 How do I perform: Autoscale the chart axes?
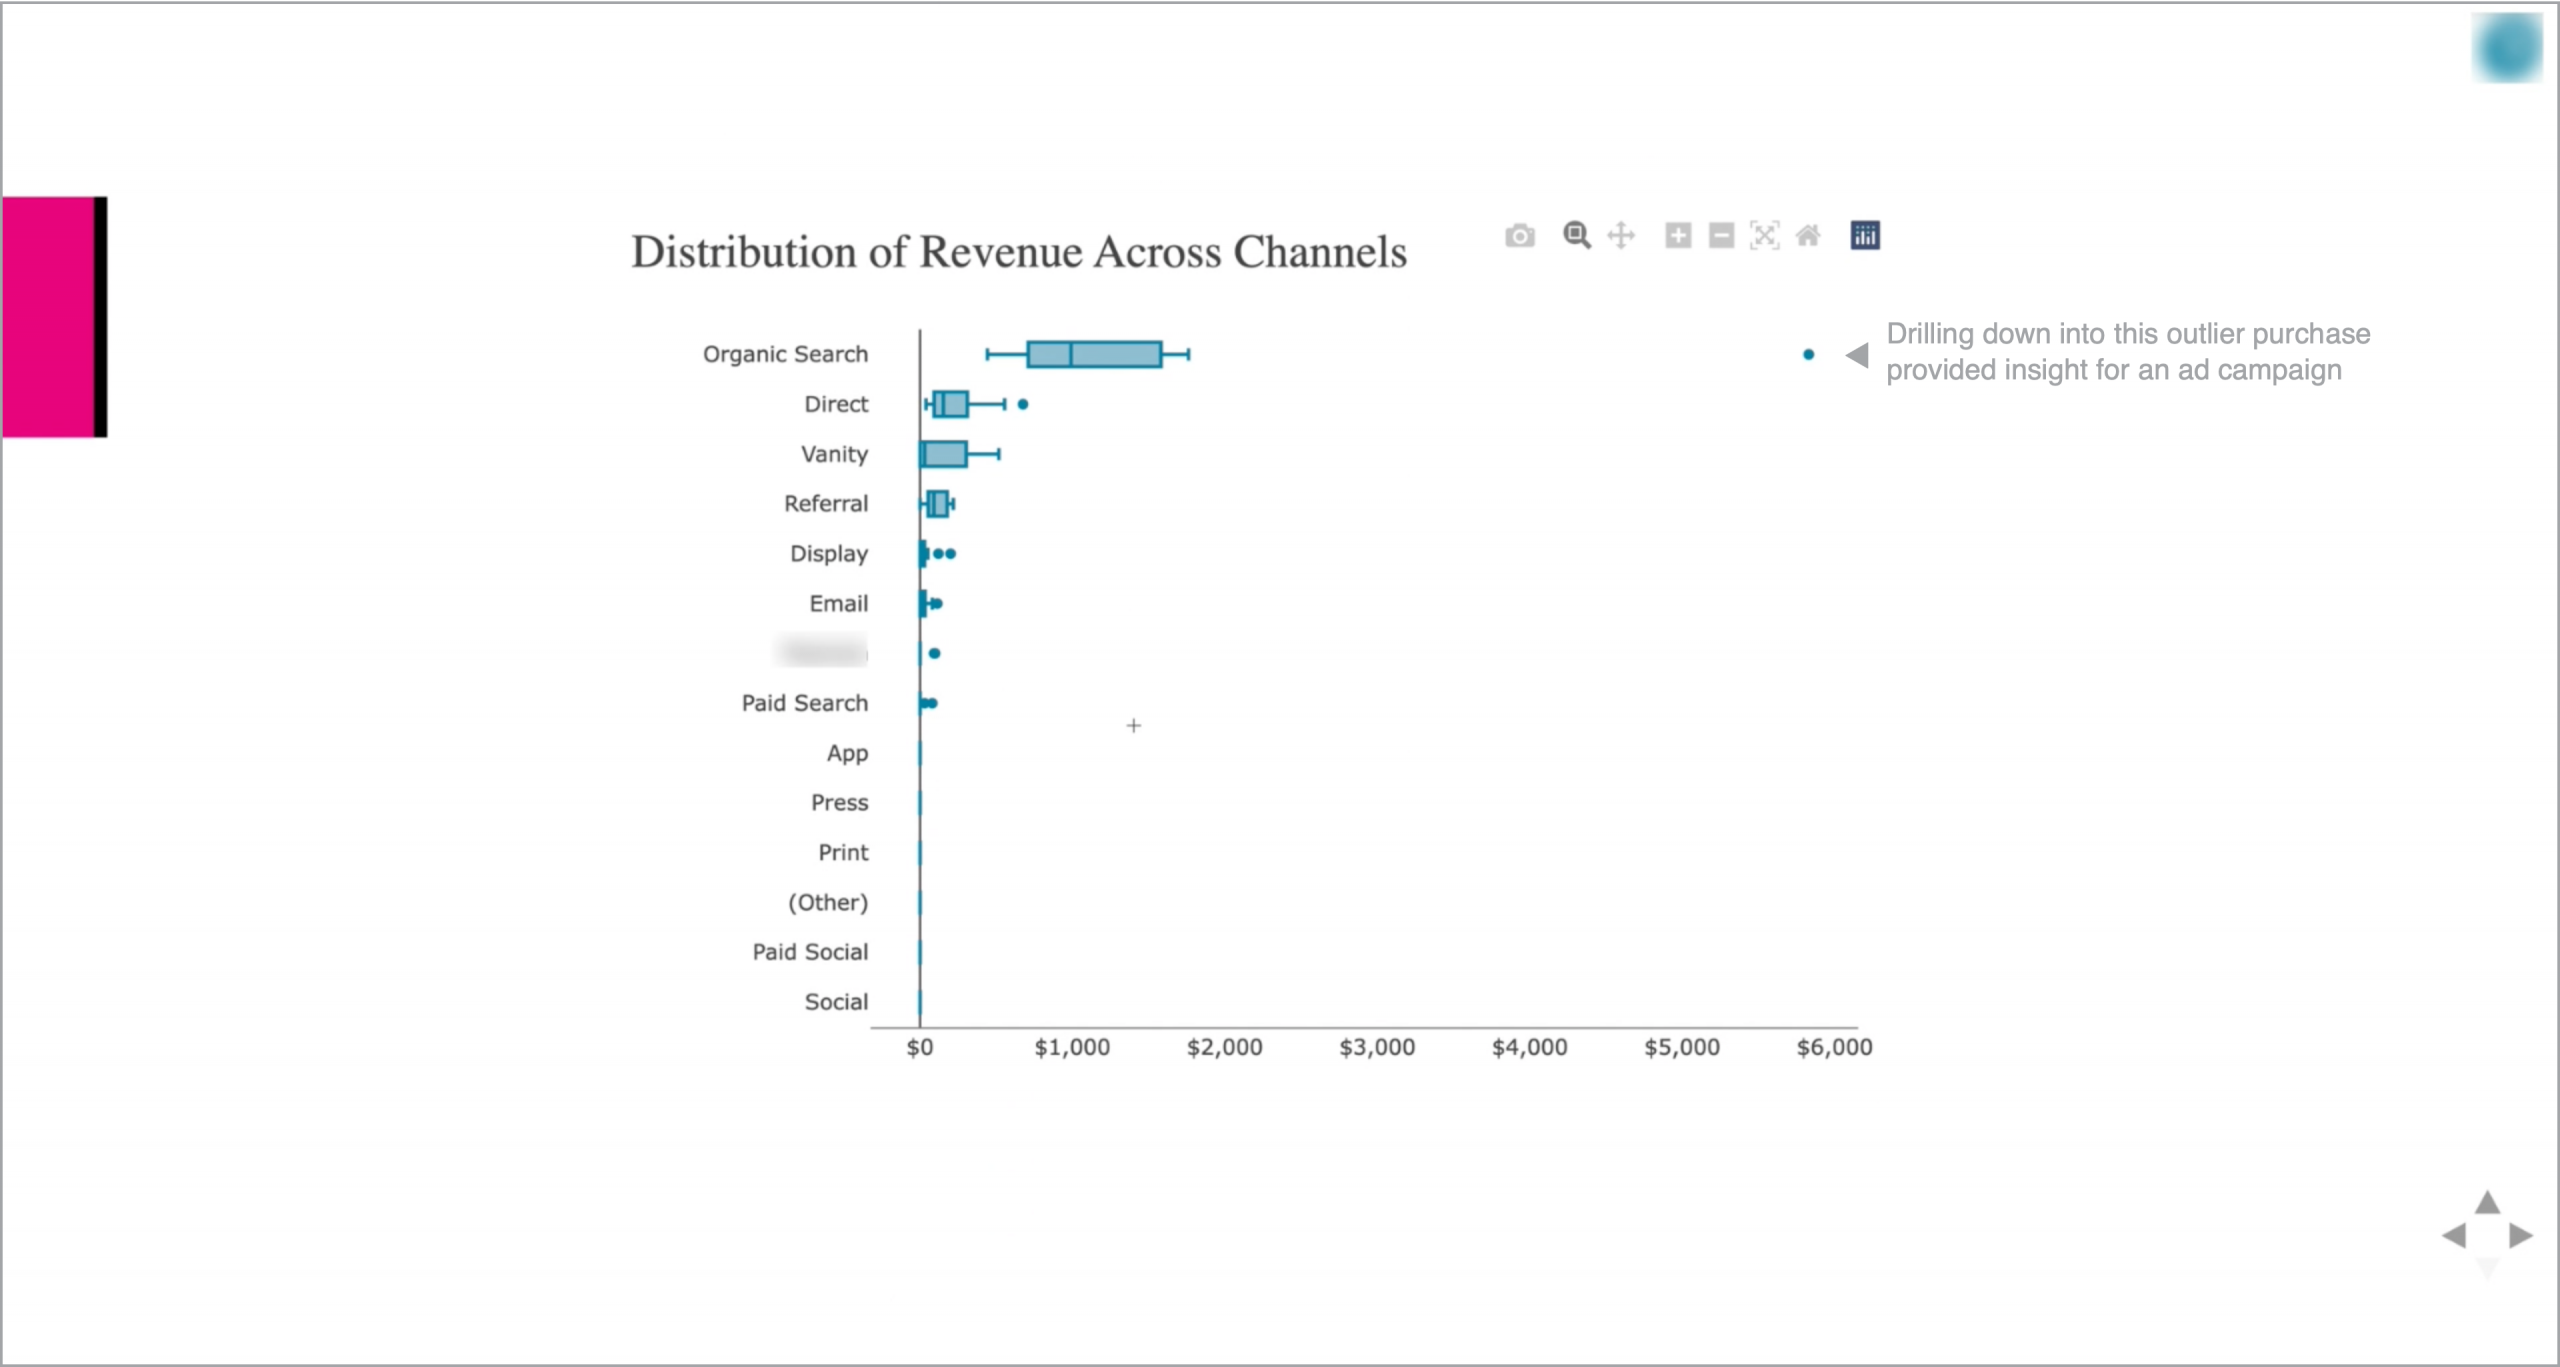(x=1764, y=236)
